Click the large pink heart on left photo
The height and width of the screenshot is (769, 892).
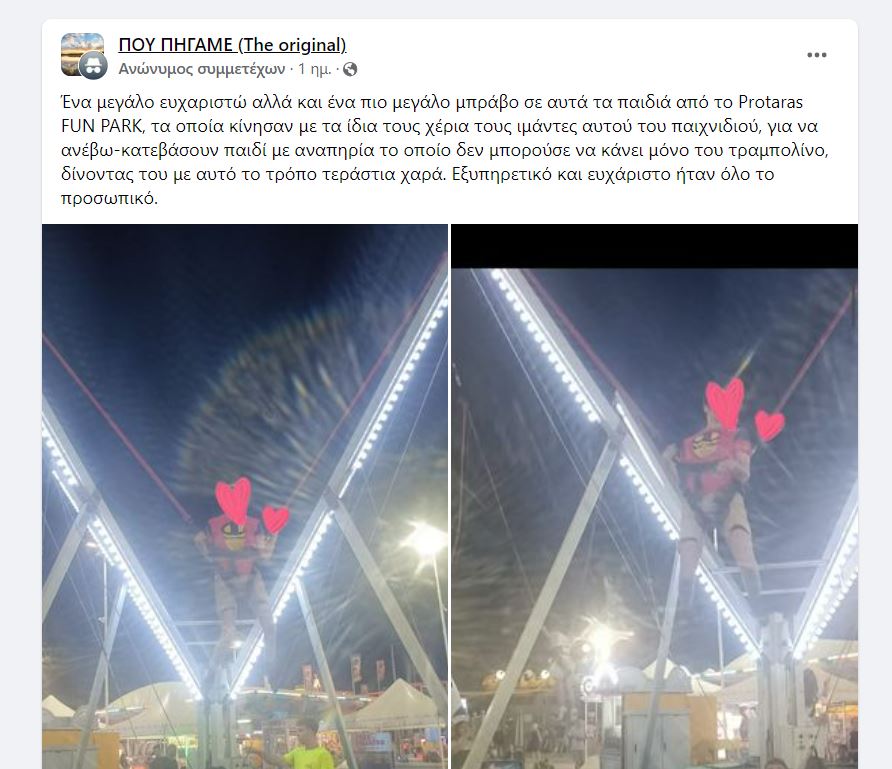pyautogui.click(x=234, y=501)
